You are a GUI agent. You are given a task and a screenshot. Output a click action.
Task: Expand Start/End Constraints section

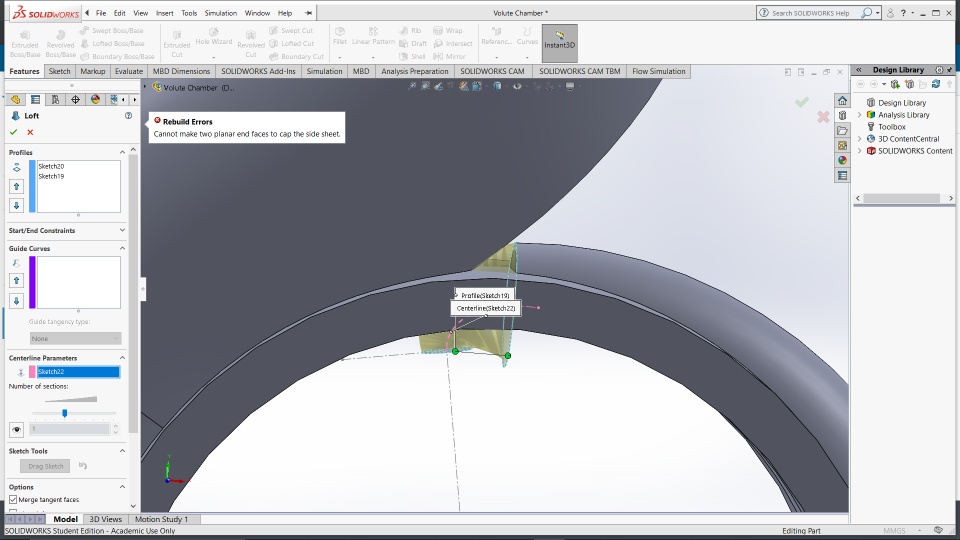pyautogui.click(x=122, y=230)
